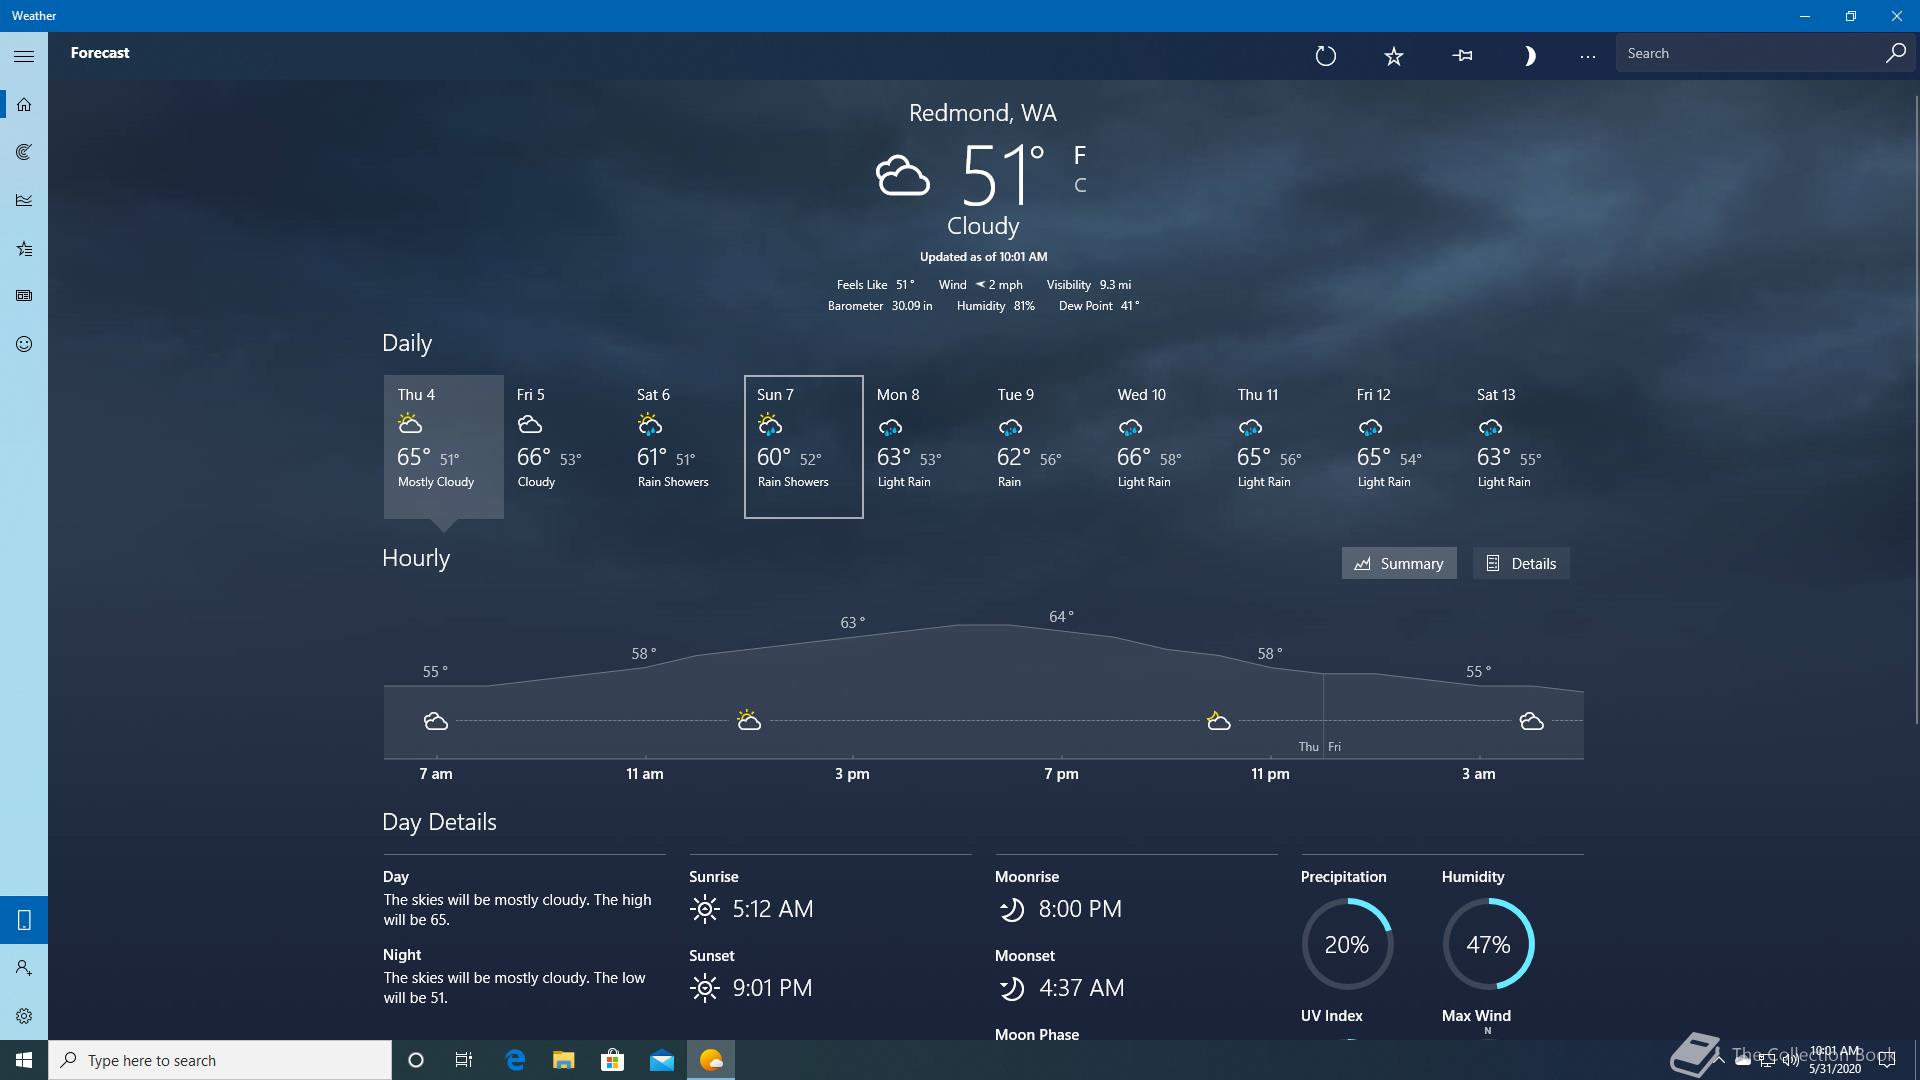This screenshot has width=1920, height=1080.
Task: Show the hourly Summary view
Action: pos(1399,563)
